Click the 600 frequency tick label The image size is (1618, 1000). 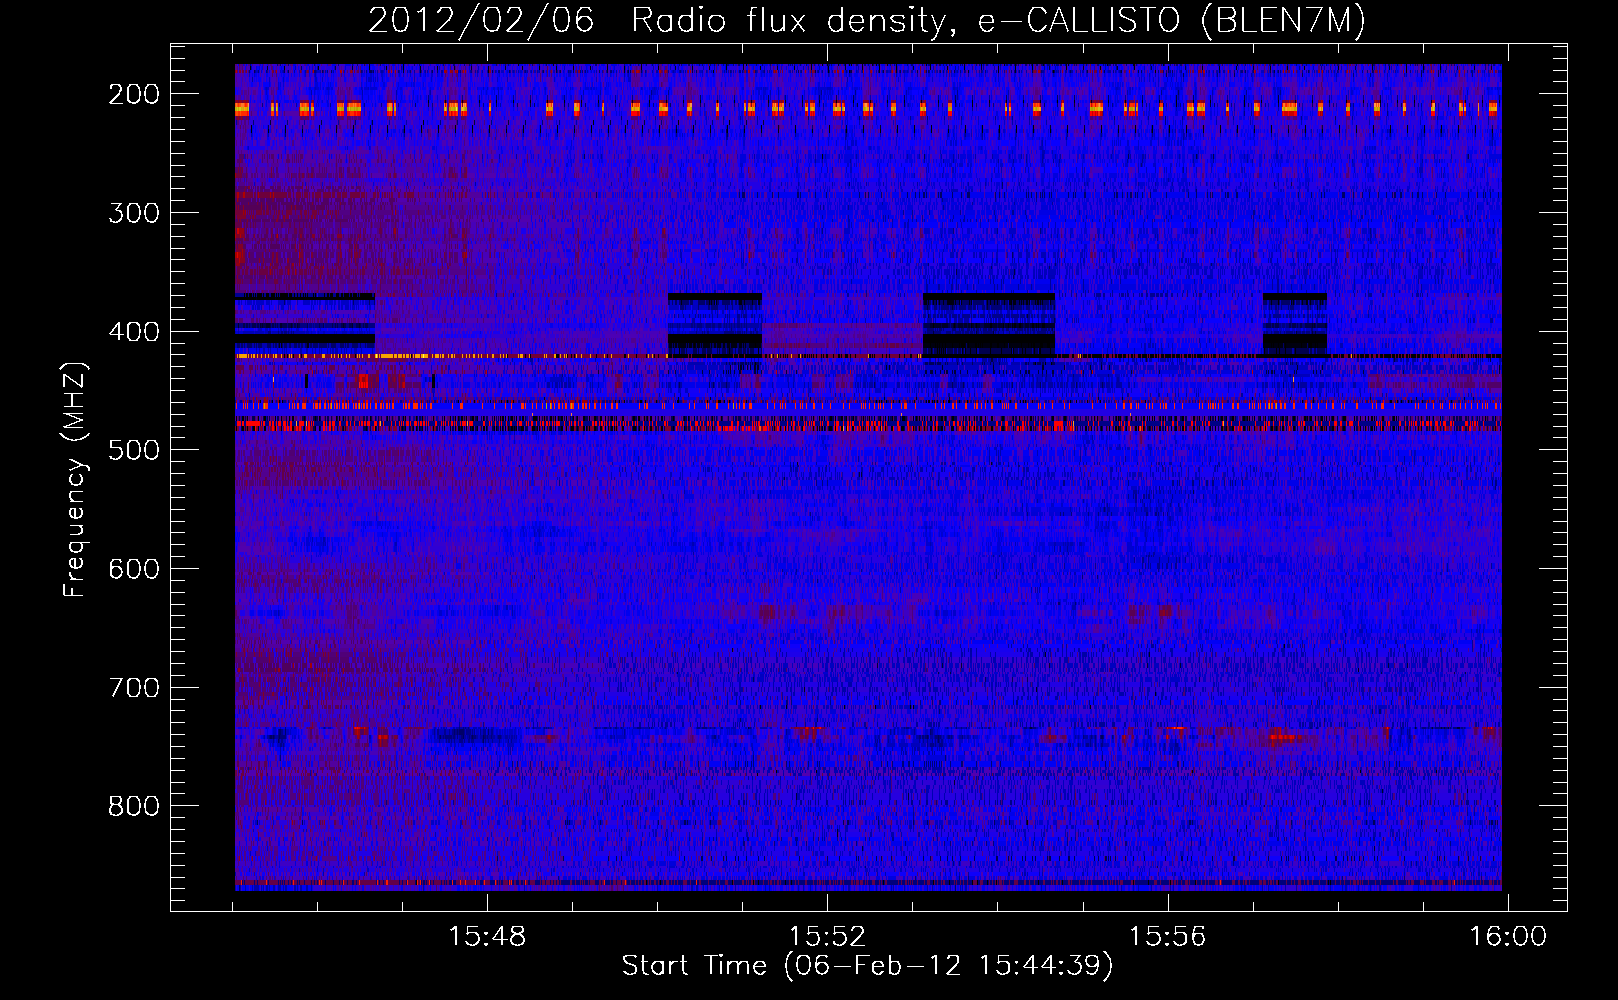[133, 569]
